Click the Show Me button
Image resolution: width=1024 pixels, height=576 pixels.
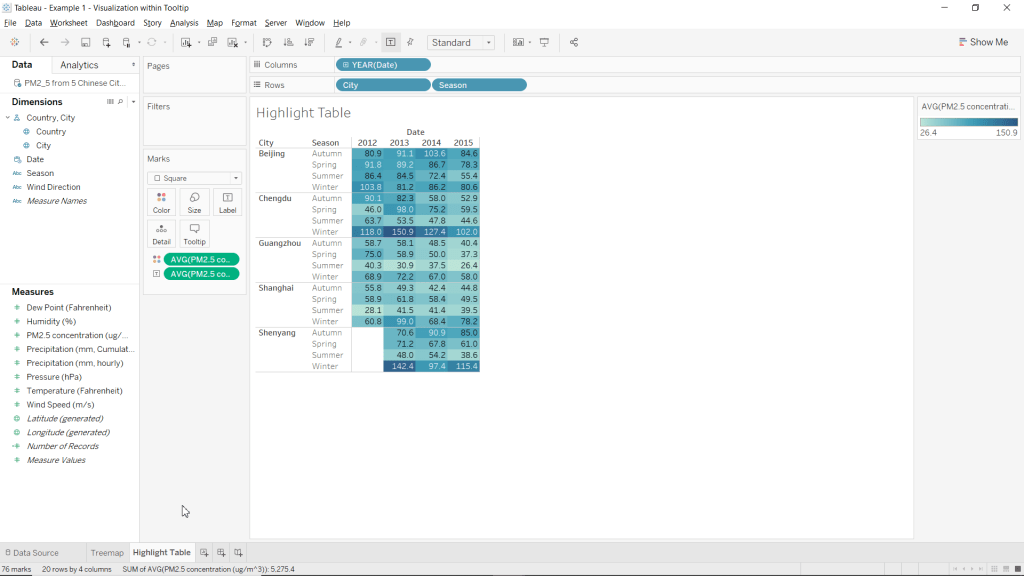[x=983, y=43]
